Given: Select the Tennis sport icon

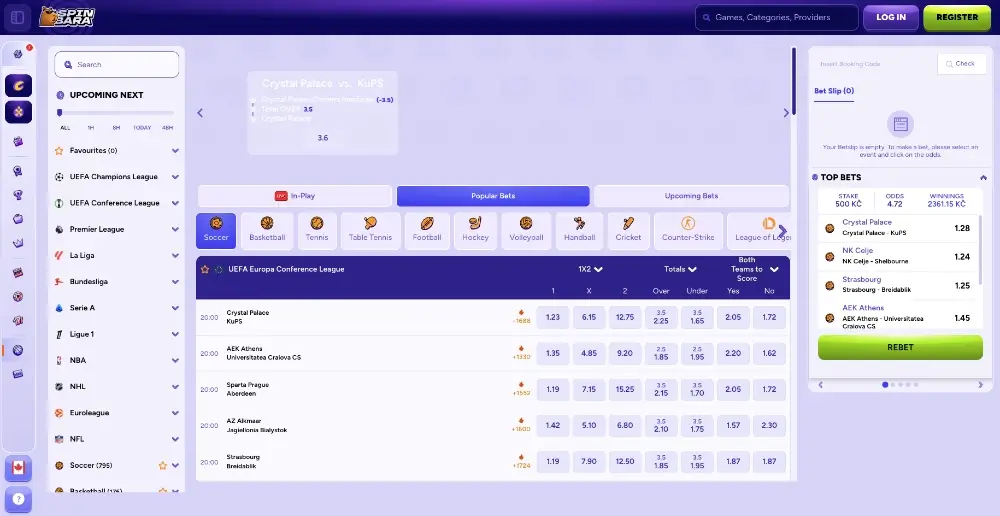Looking at the screenshot, I should tap(317, 230).
